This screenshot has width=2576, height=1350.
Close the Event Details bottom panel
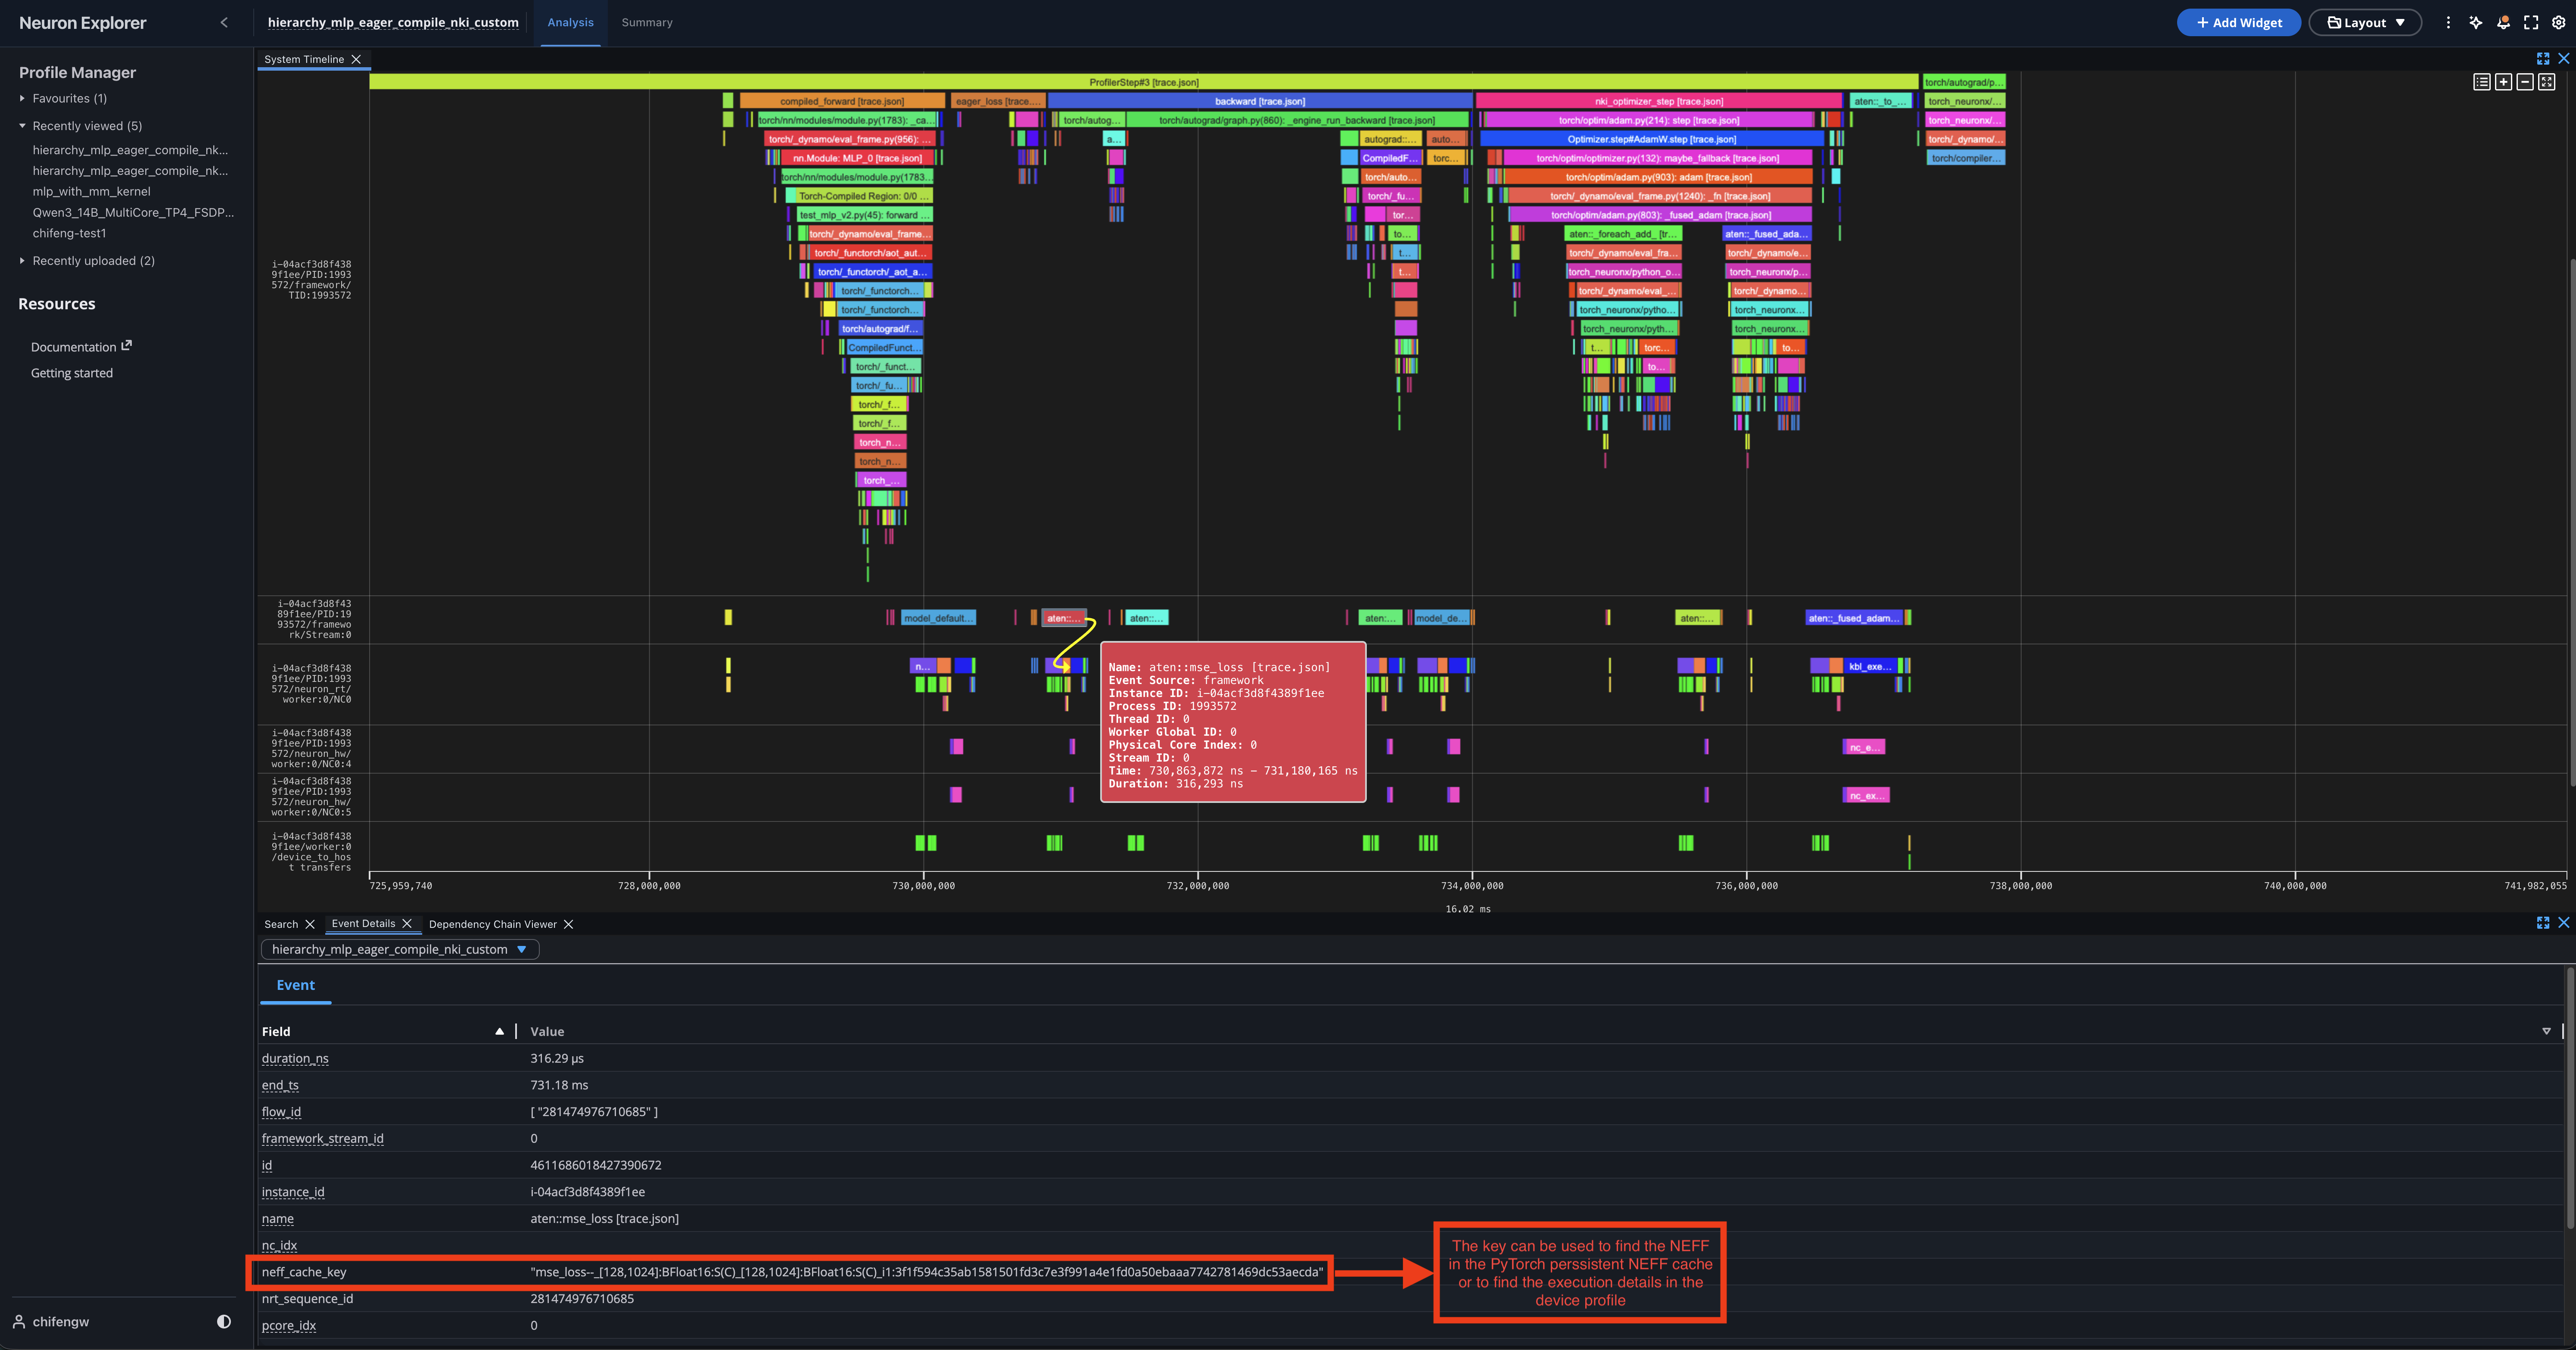tap(2564, 923)
